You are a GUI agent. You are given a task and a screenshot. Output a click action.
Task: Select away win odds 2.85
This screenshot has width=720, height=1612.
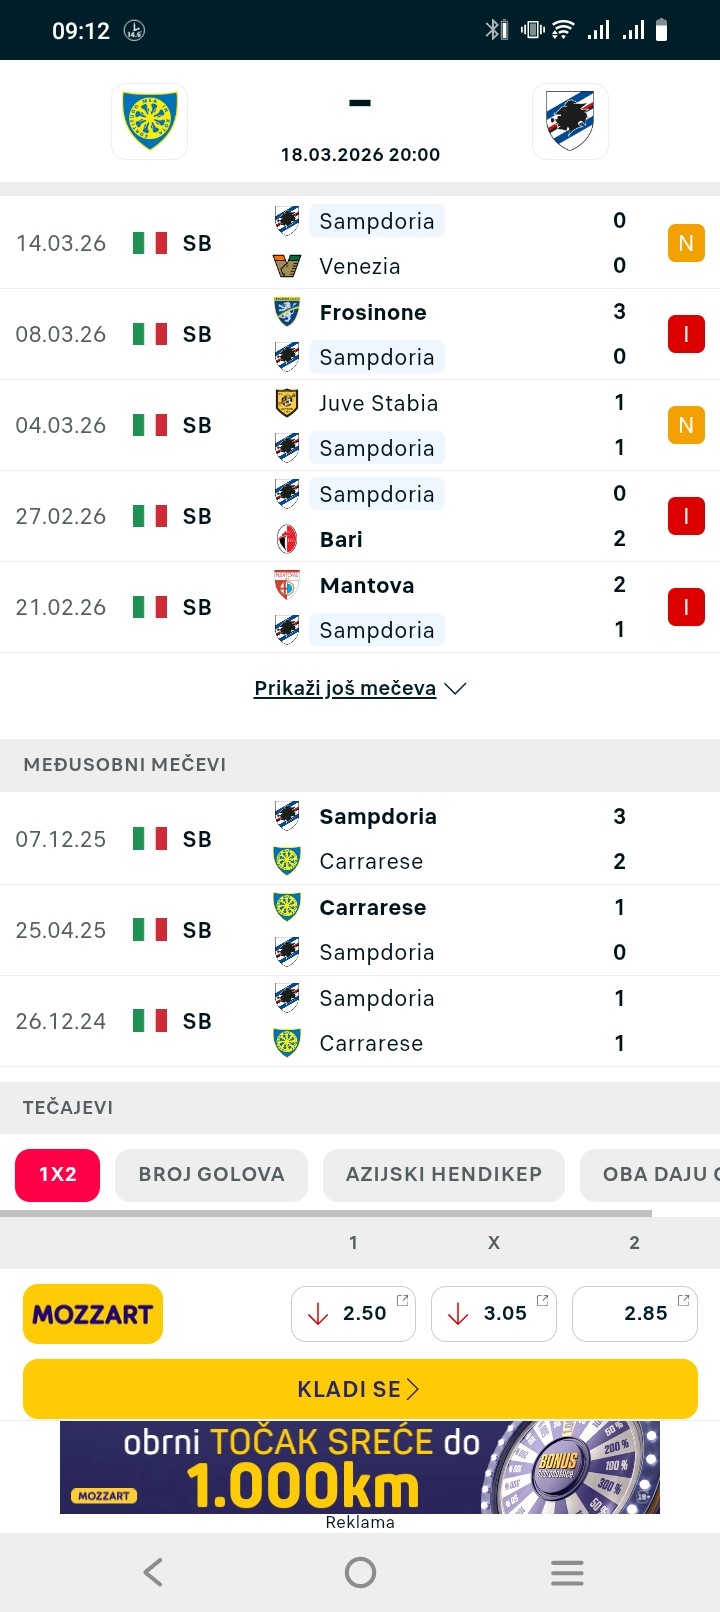[x=634, y=1313]
